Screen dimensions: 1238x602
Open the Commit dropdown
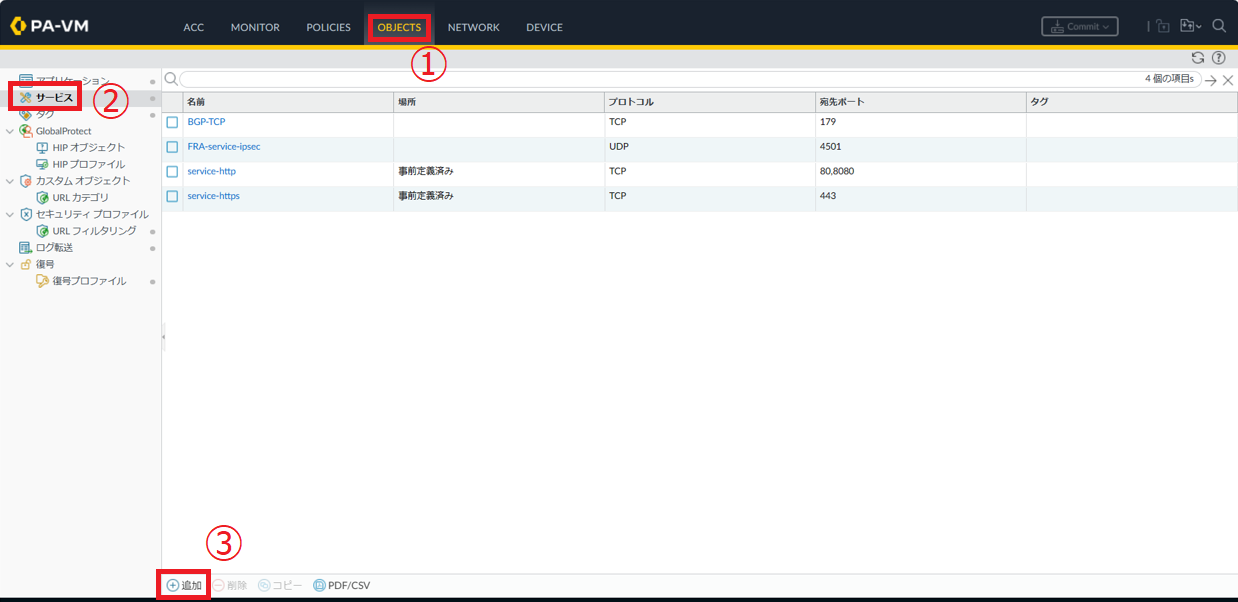coord(1079,27)
